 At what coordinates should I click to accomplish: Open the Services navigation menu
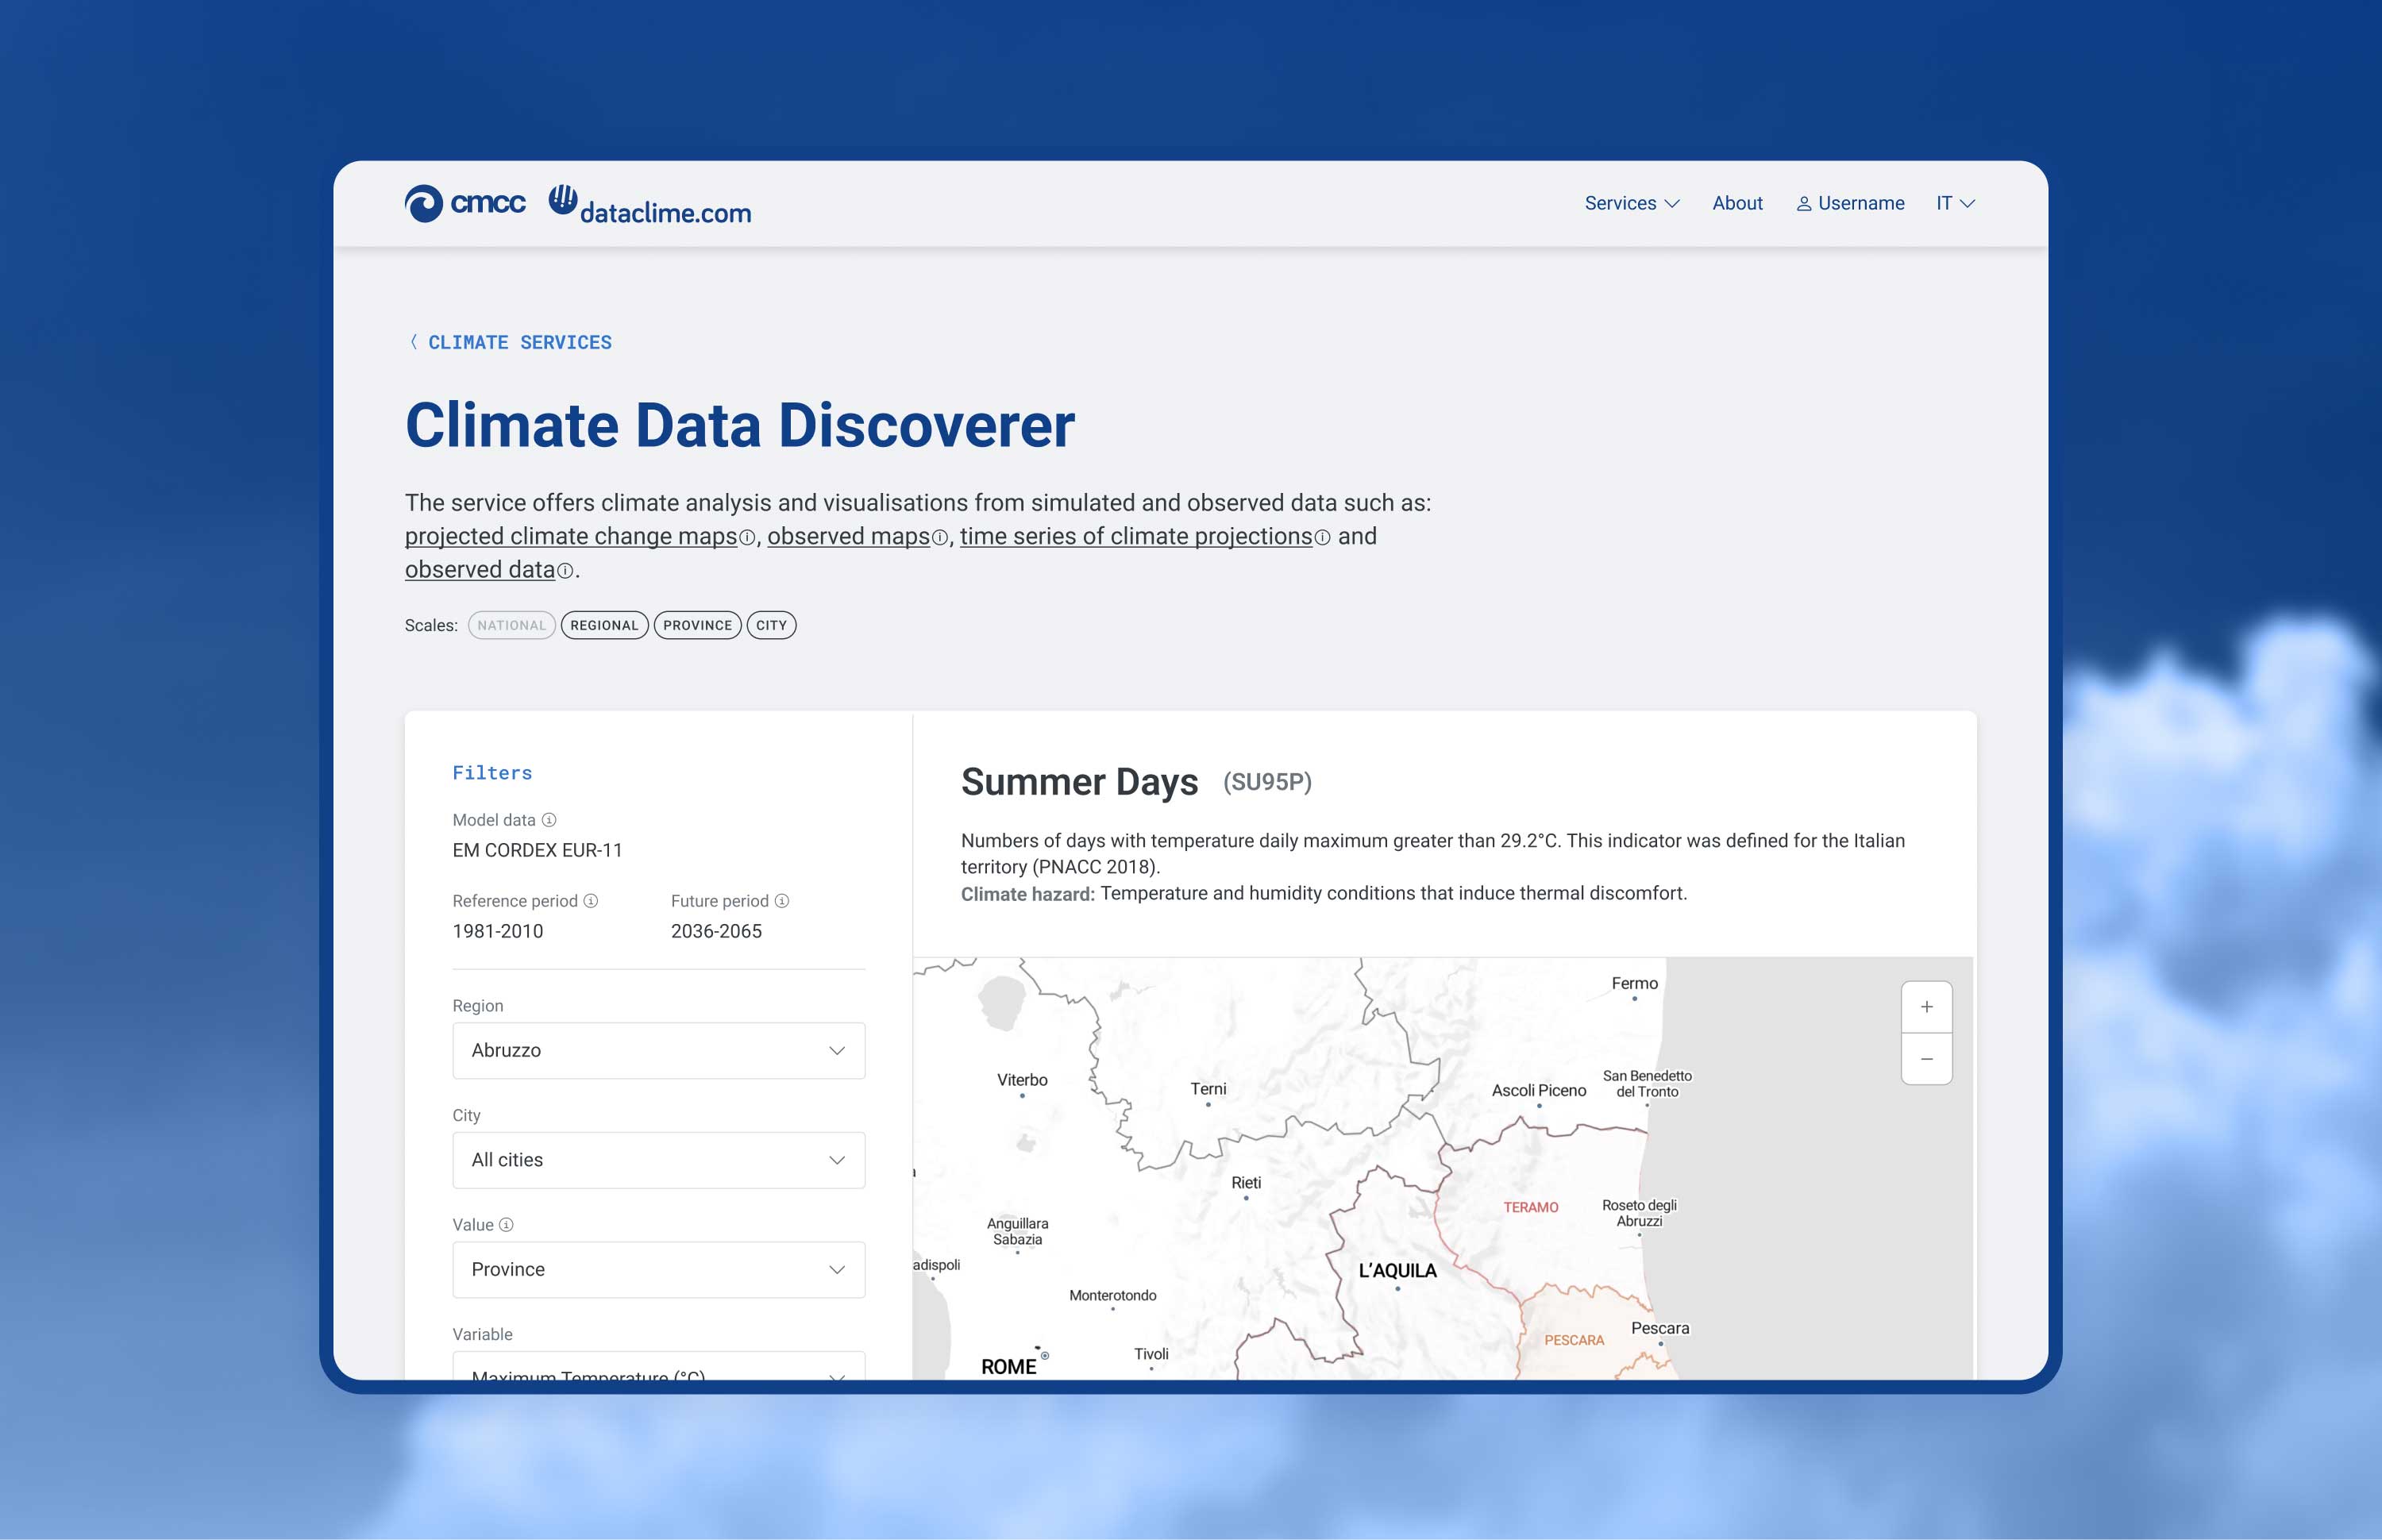click(1630, 203)
